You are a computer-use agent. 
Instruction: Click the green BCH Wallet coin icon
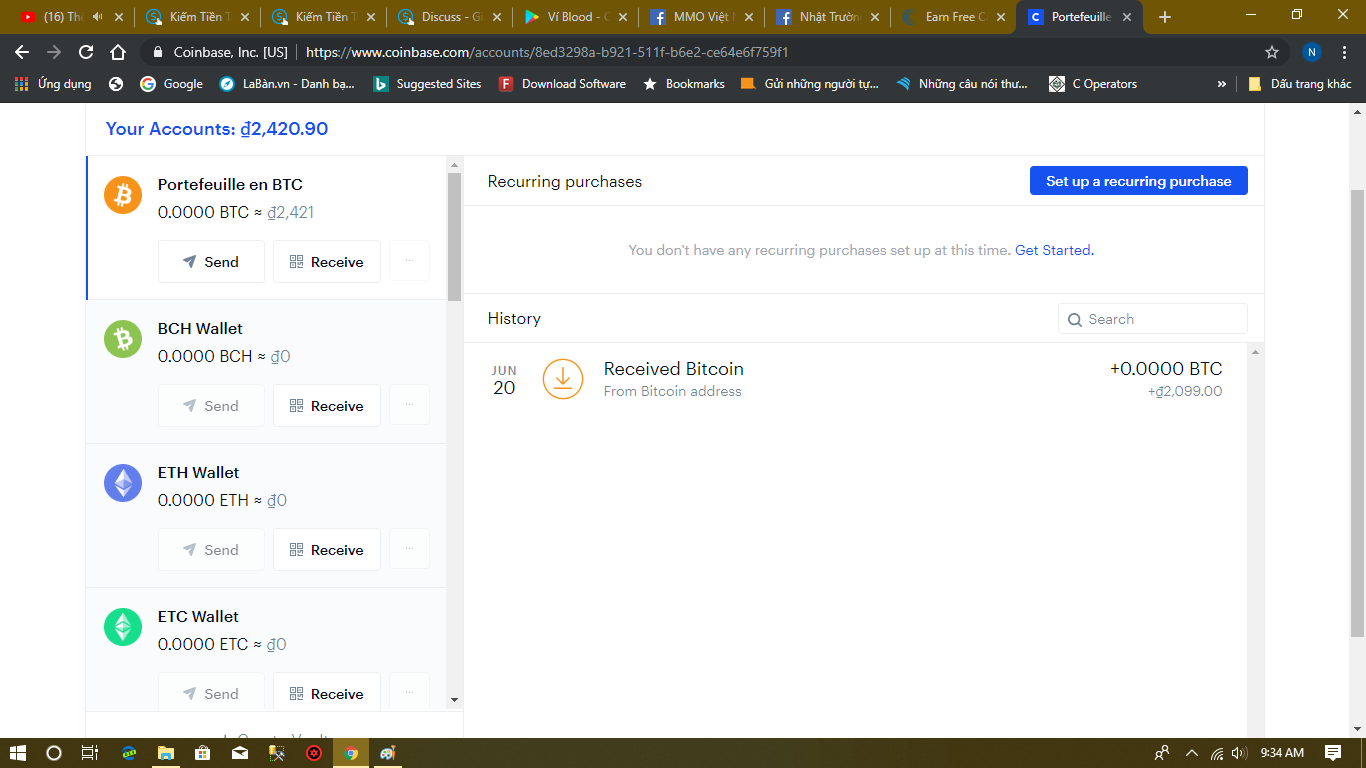(123, 339)
